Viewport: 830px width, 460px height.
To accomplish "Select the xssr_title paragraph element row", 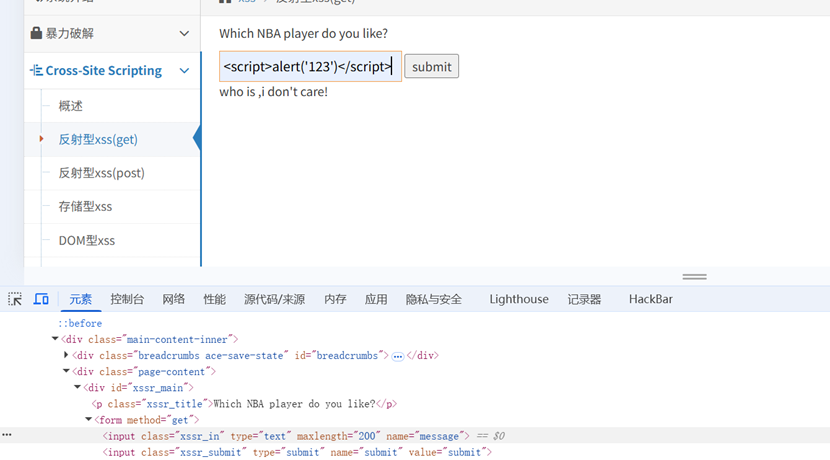I will [244, 404].
